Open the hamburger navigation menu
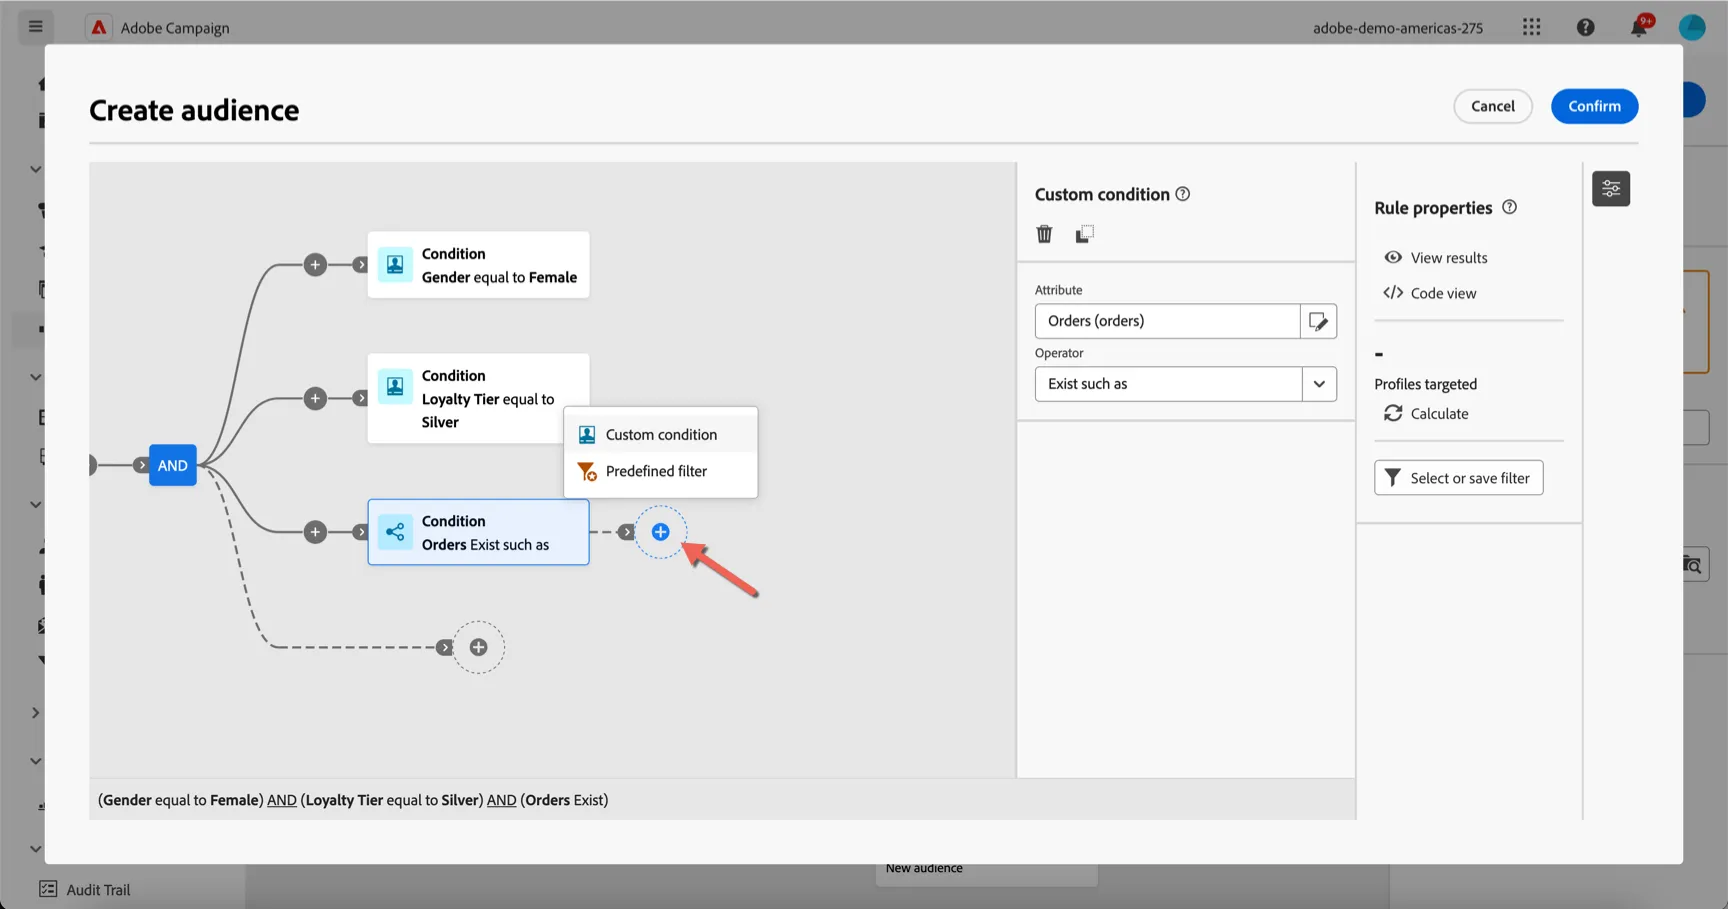 36,26
